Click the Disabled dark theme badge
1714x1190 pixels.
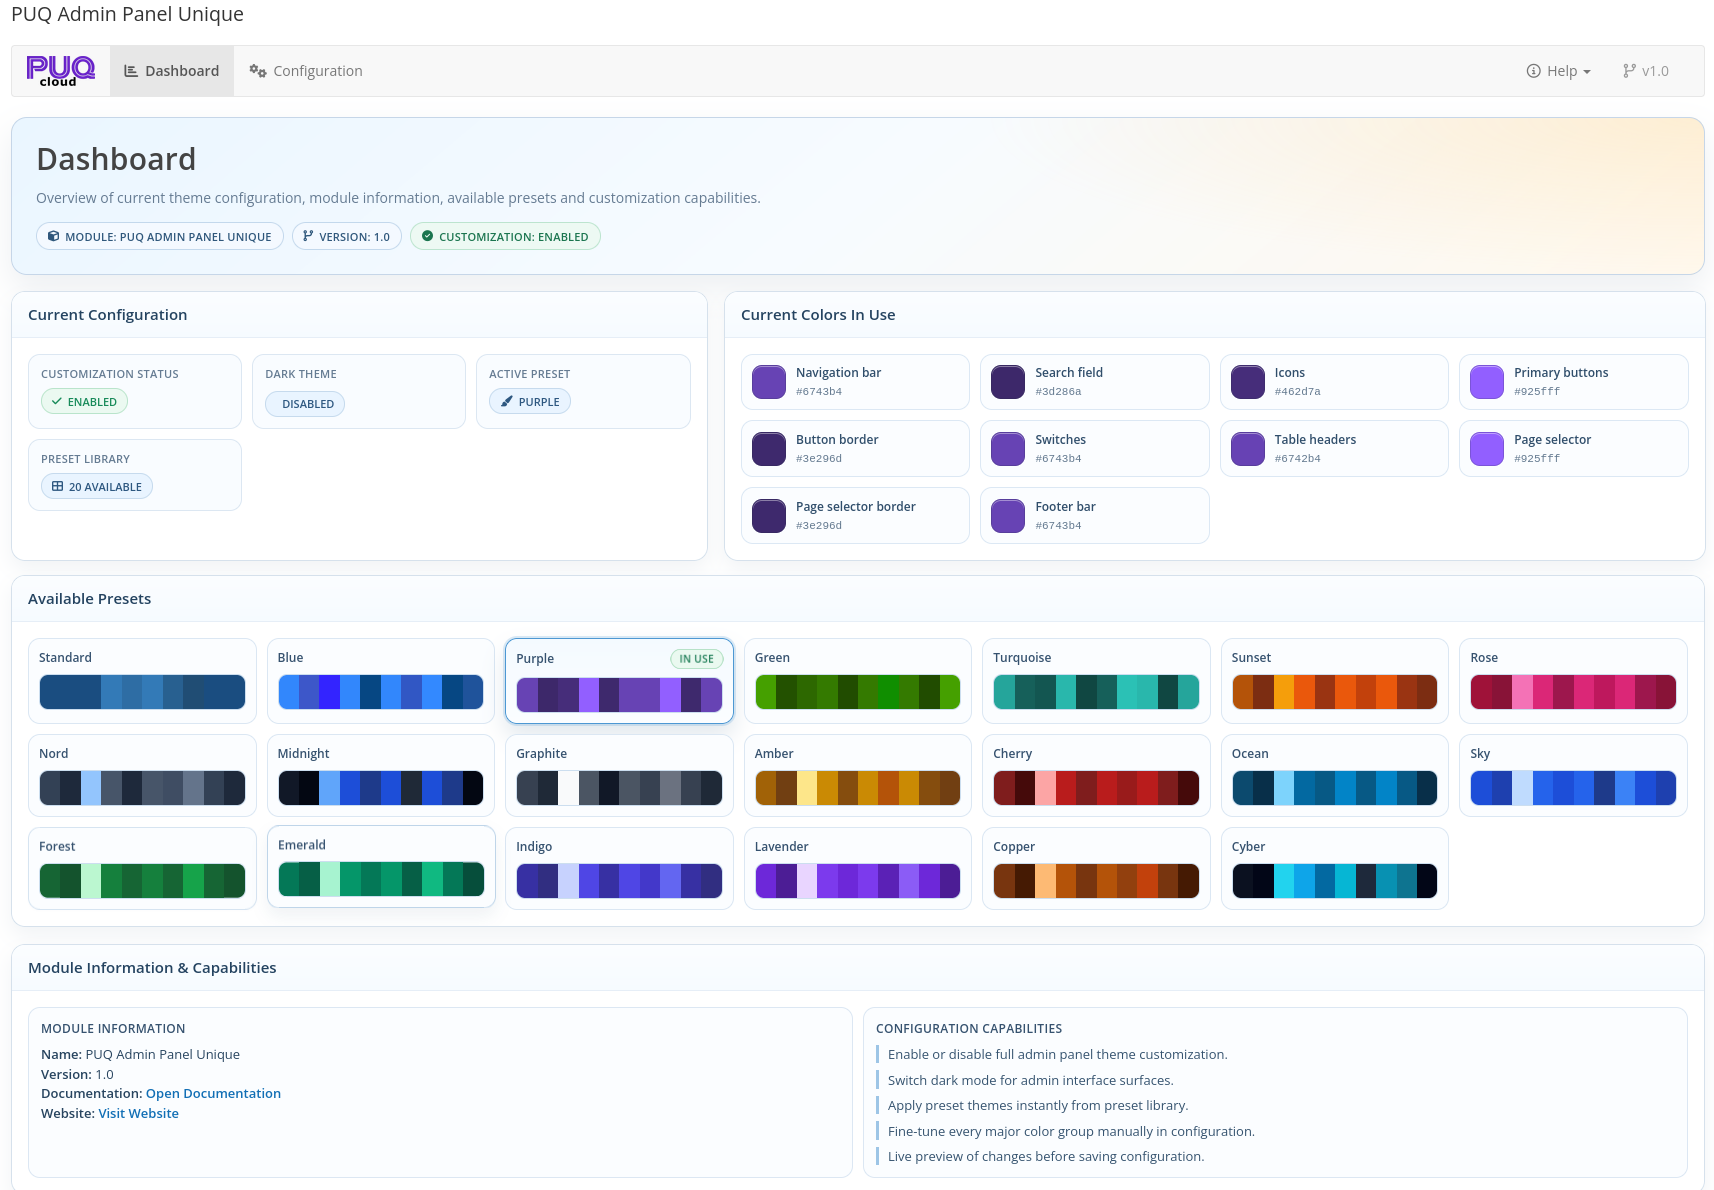pyautogui.click(x=307, y=404)
